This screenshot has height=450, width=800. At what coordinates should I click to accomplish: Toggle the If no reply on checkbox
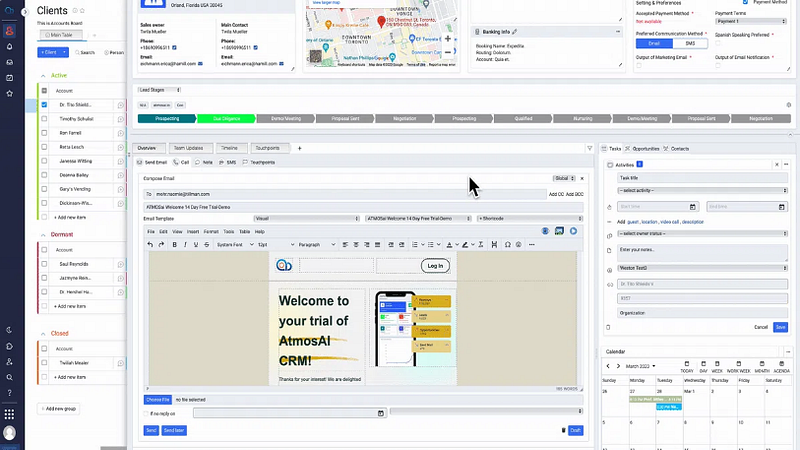pyautogui.click(x=146, y=414)
